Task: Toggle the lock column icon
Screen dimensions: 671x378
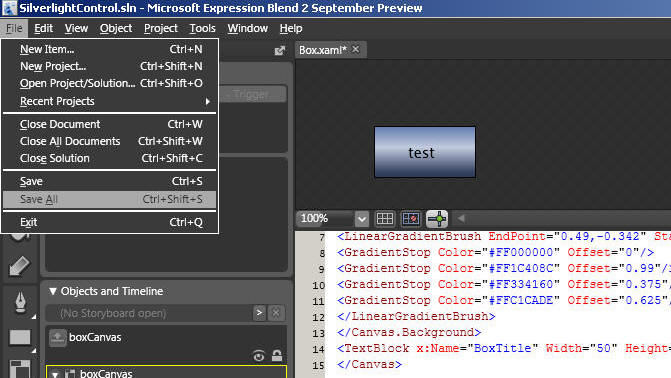Action: click(277, 355)
